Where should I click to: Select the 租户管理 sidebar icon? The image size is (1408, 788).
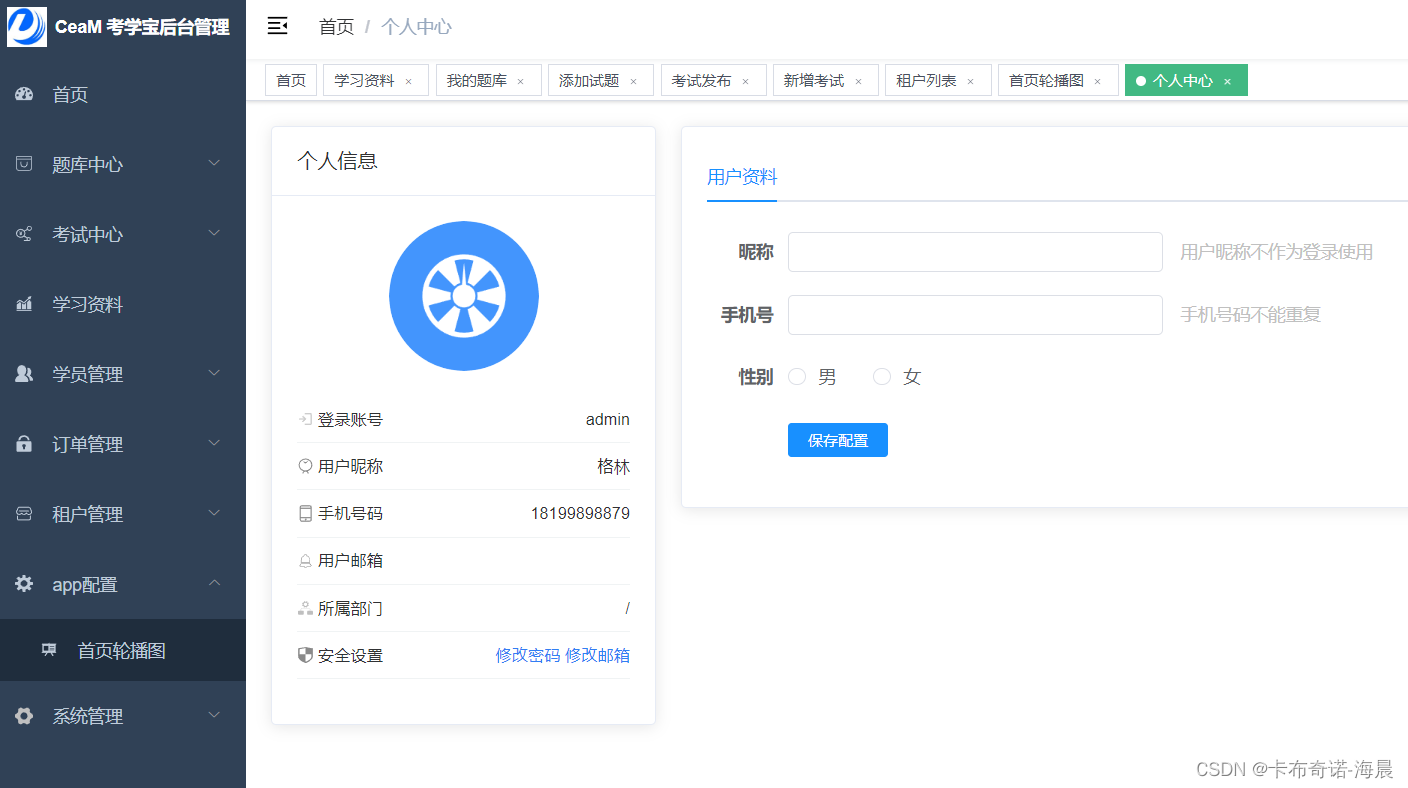click(x=23, y=513)
